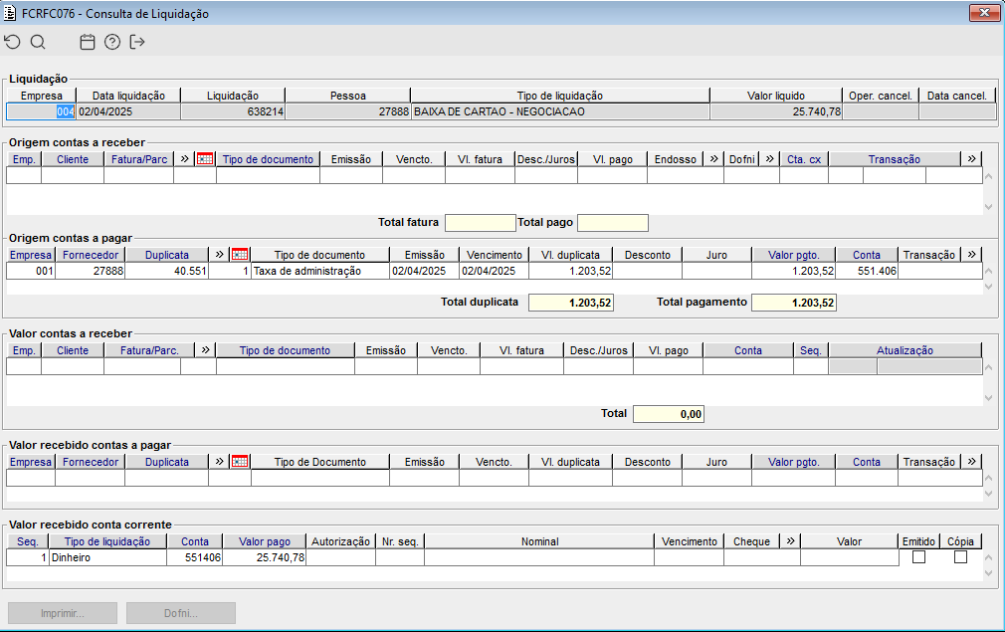The image size is (1005, 632).
Task: Click the Total duplicata field 1.203,52
Action: pyautogui.click(x=571, y=303)
